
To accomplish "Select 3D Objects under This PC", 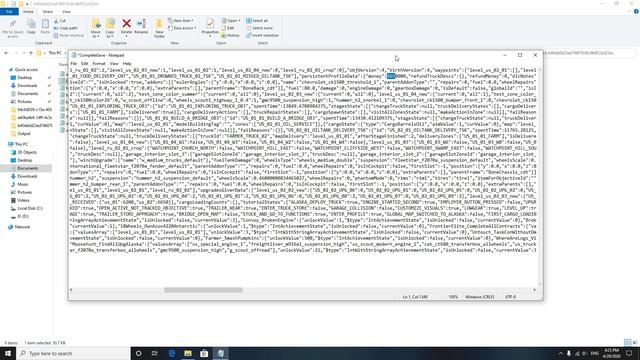I will click(x=27, y=152).
